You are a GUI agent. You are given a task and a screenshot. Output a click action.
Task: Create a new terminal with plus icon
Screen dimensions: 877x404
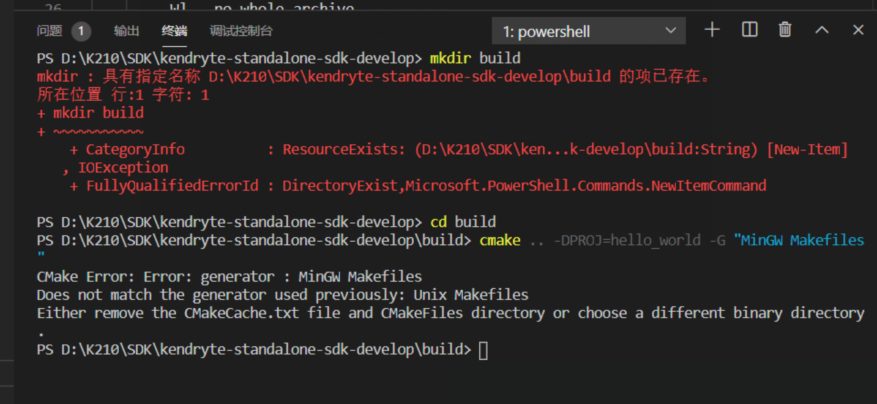point(711,30)
